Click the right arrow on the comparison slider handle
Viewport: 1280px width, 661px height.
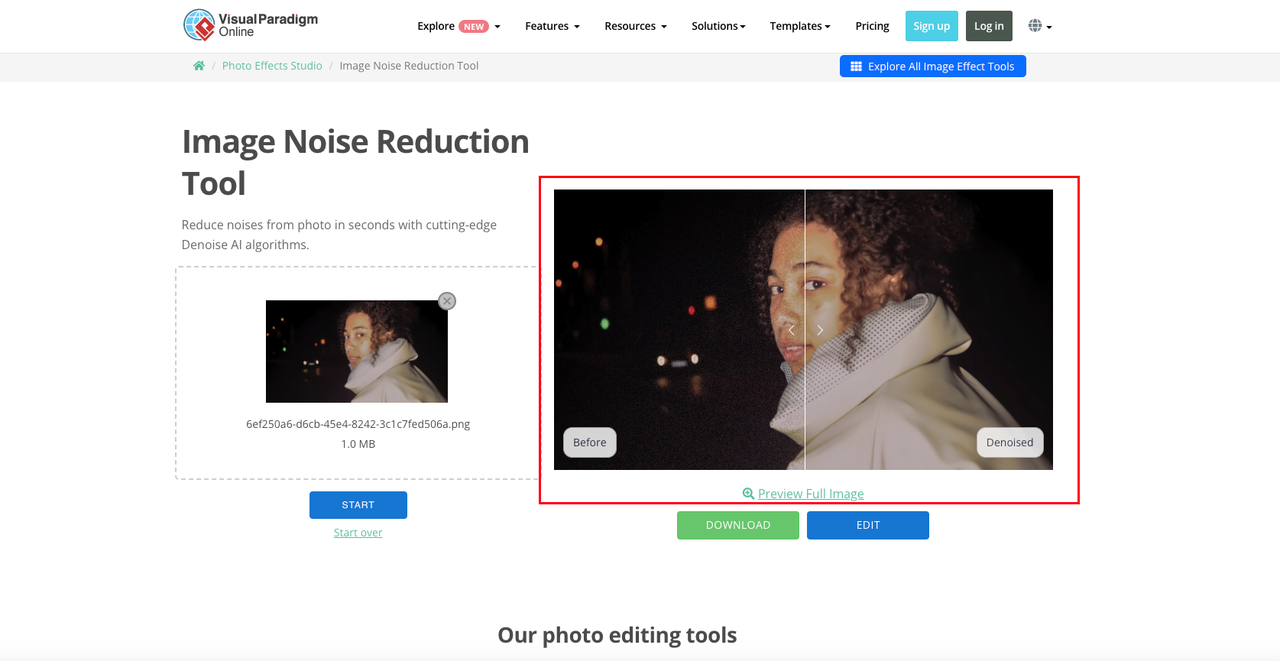[820, 330]
